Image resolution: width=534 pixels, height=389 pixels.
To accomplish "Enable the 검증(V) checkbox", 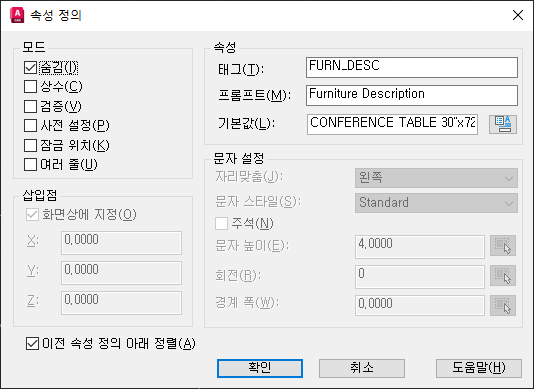I will point(31,106).
